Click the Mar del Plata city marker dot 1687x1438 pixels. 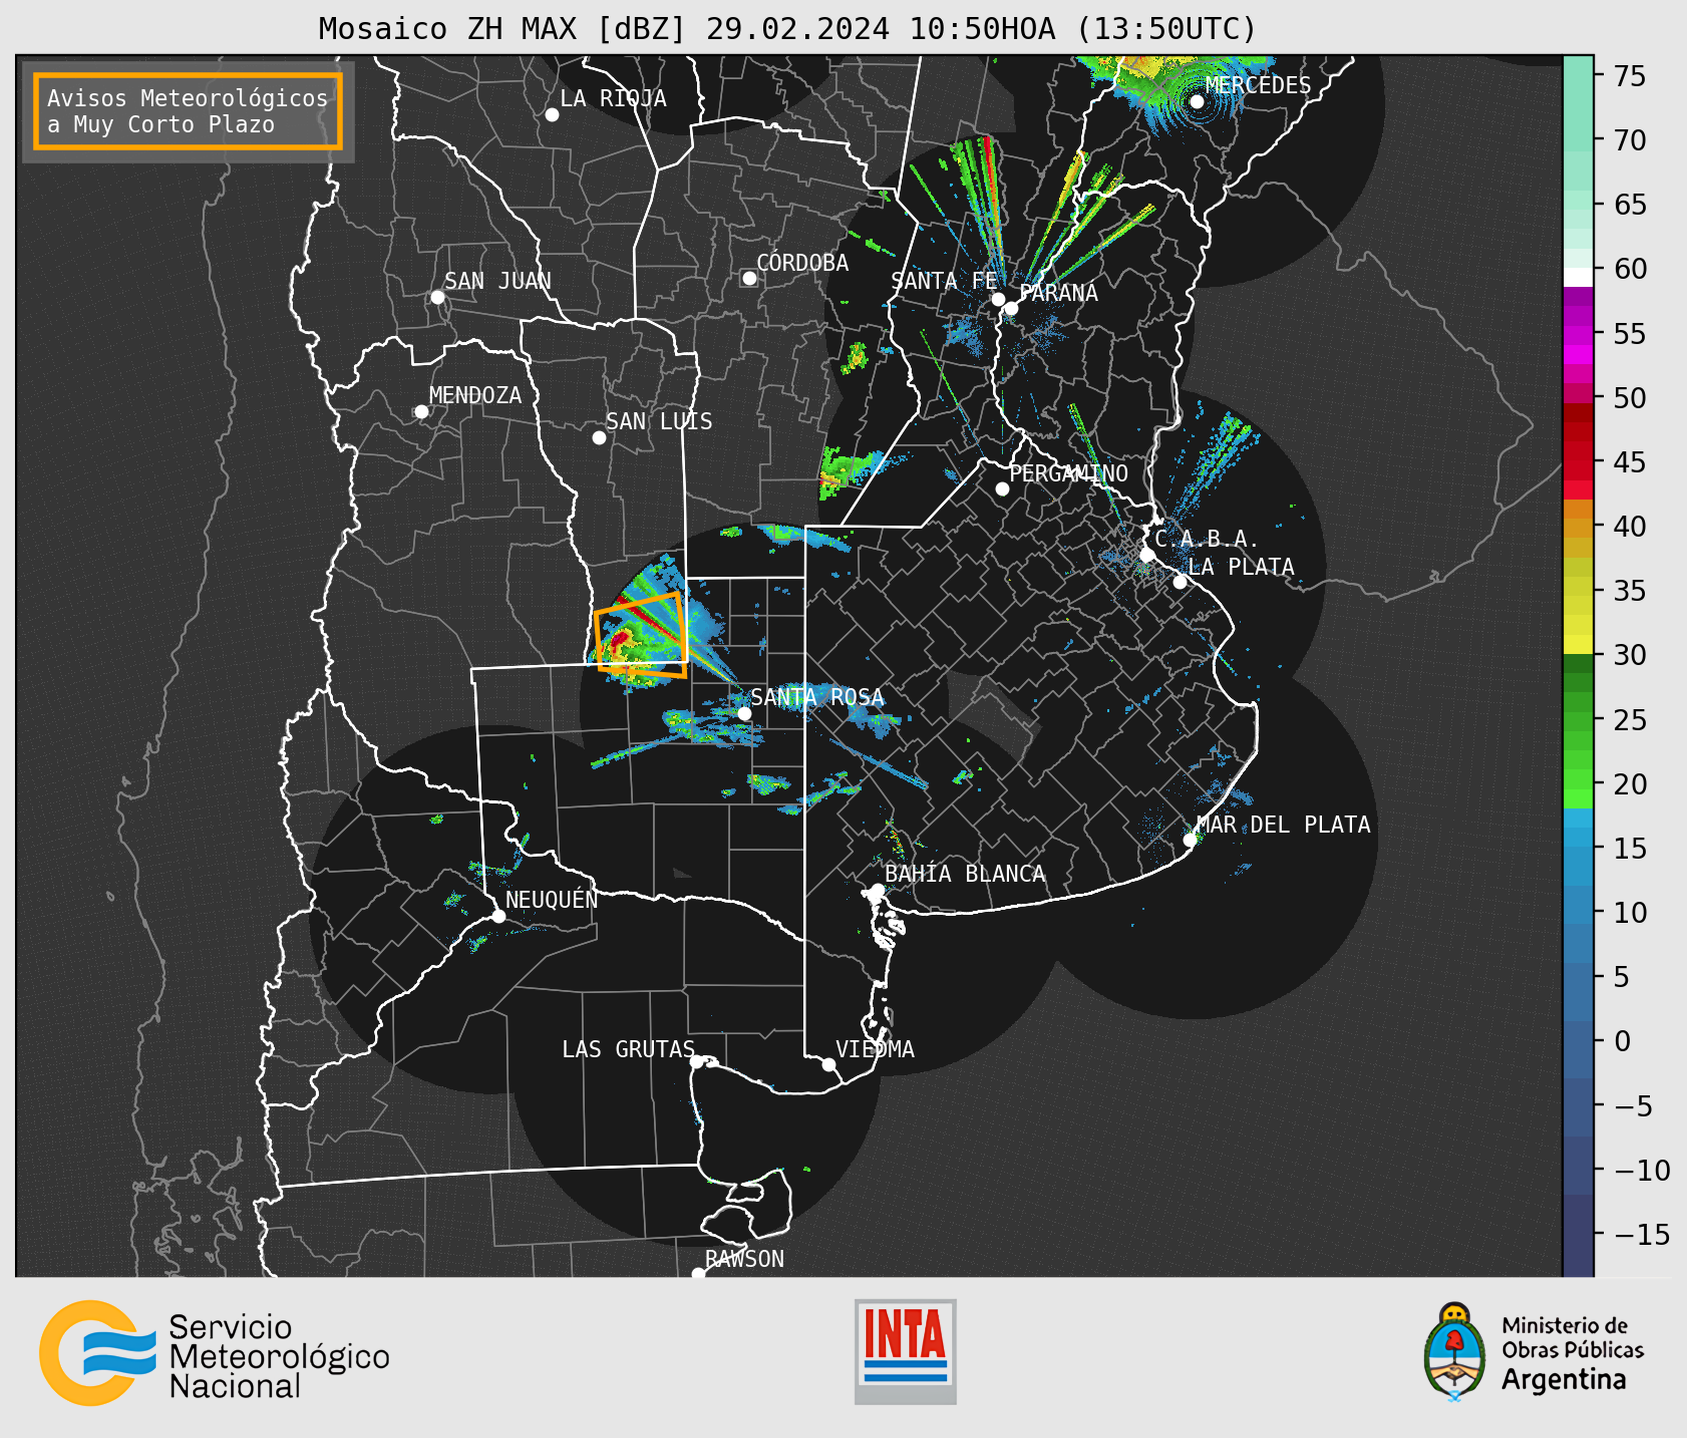pyautogui.click(x=1190, y=840)
